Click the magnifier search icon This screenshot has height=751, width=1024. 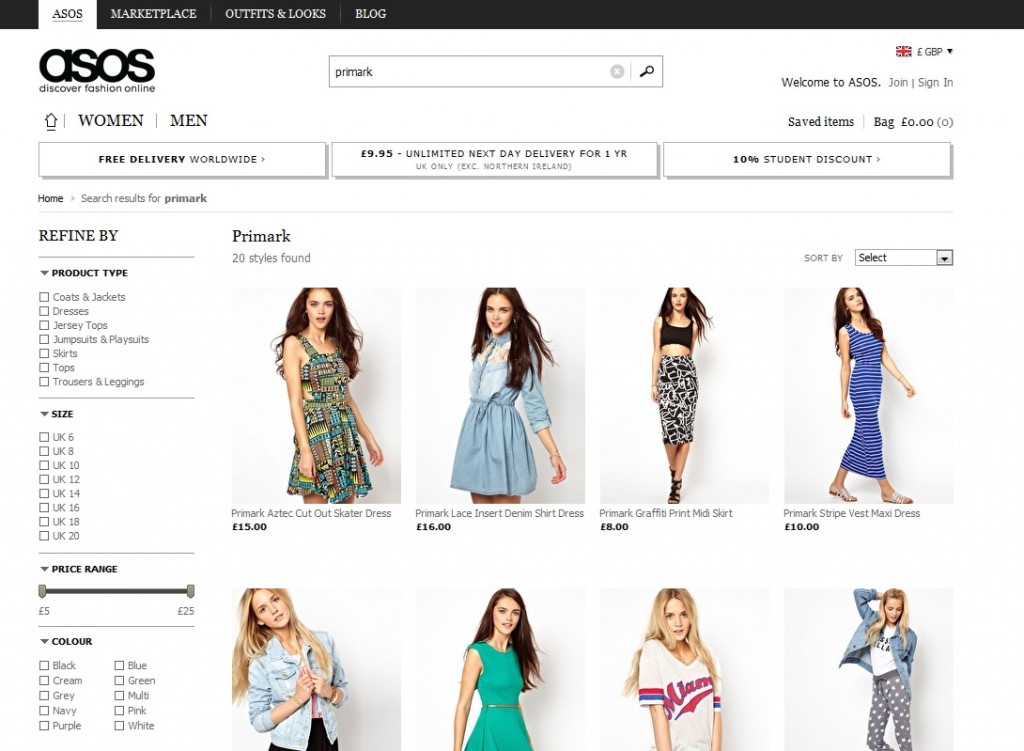[647, 72]
